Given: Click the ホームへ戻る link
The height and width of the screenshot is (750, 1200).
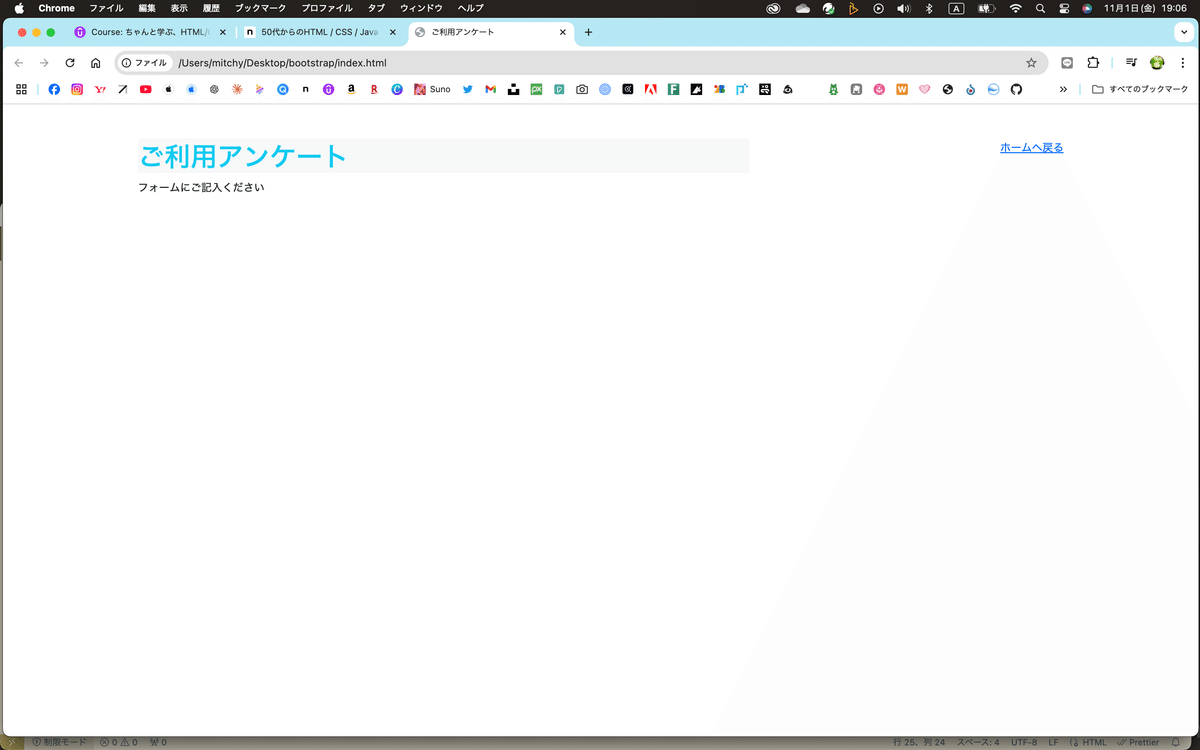Looking at the screenshot, I should coord(1031,147).
